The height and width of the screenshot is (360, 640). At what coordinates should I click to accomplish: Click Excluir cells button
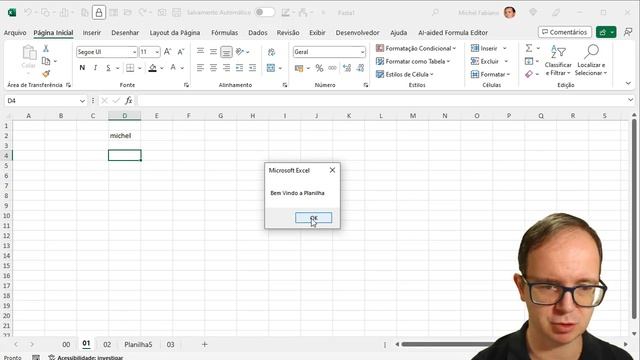(x=485, y=61)
